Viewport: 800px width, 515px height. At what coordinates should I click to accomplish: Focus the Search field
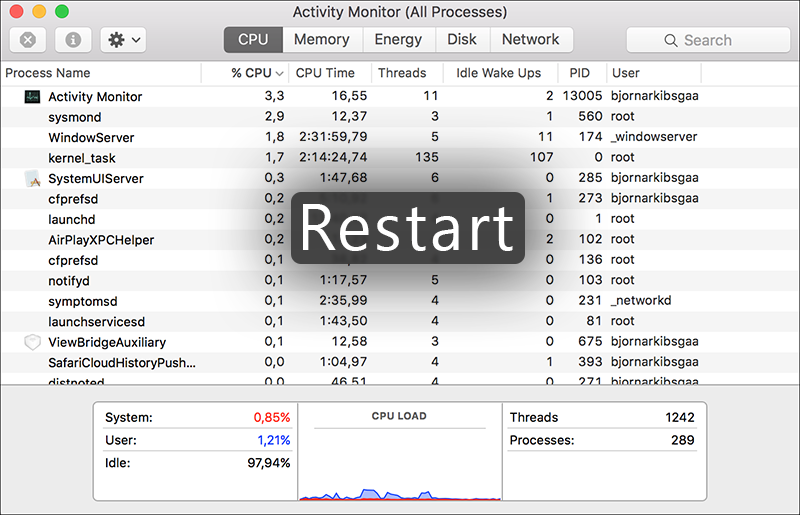(x=708, y=40)
